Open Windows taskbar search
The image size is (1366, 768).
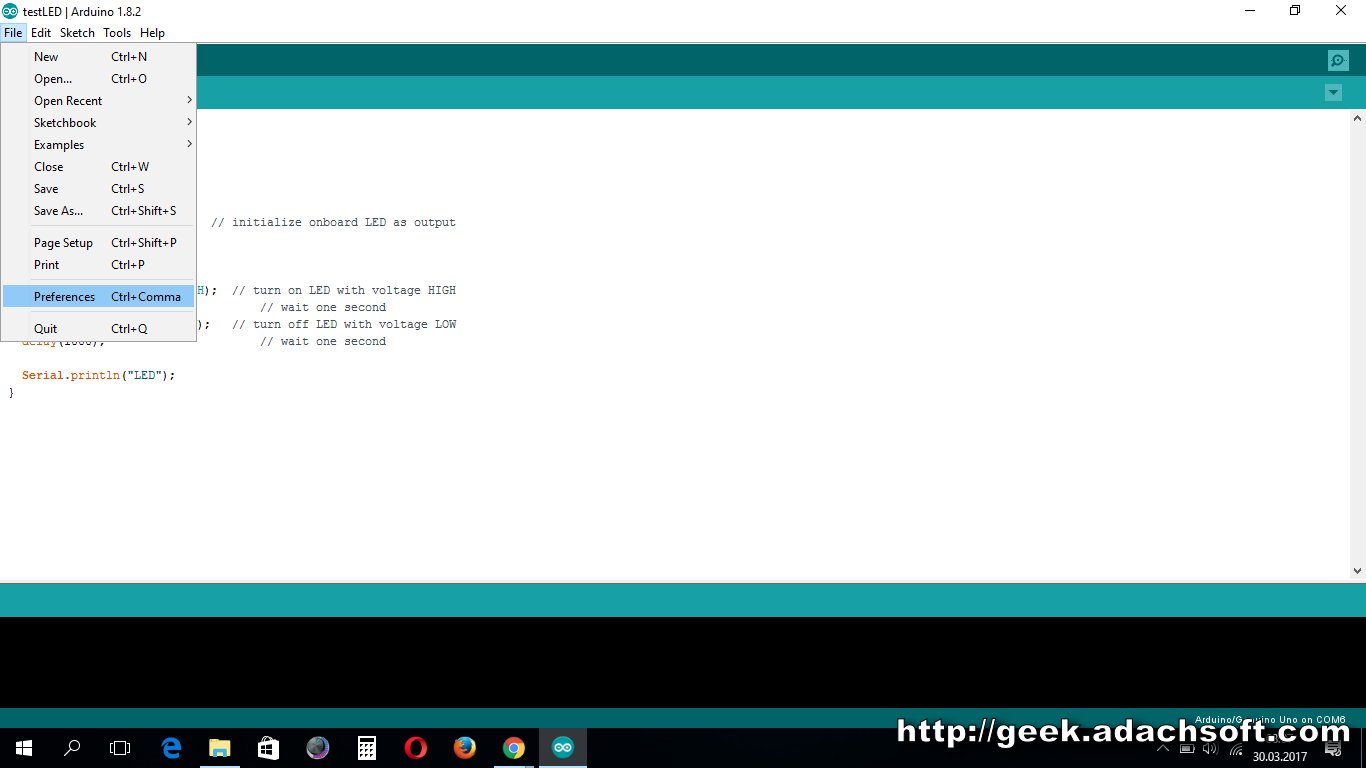72,748
